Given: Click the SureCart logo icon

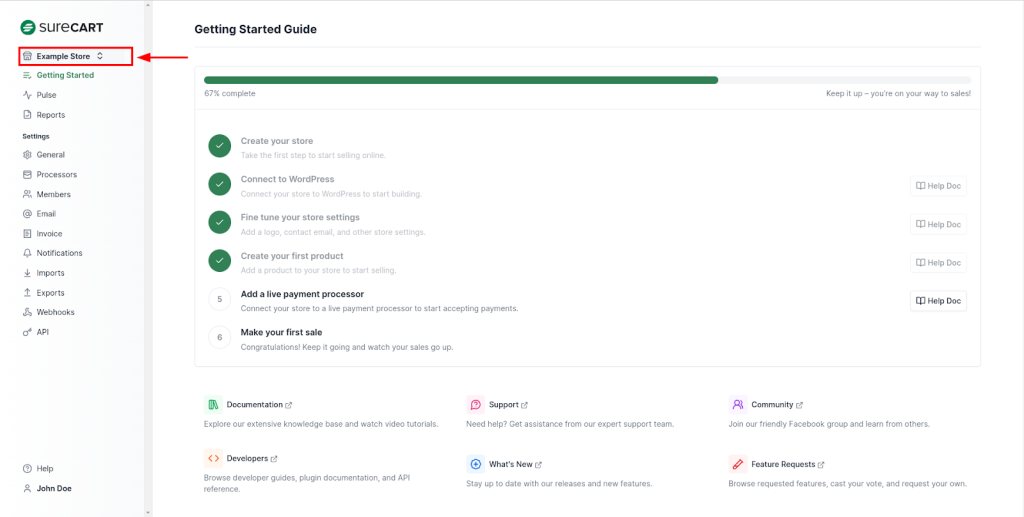Looking at the screenshot, I should tap(28, 27).
